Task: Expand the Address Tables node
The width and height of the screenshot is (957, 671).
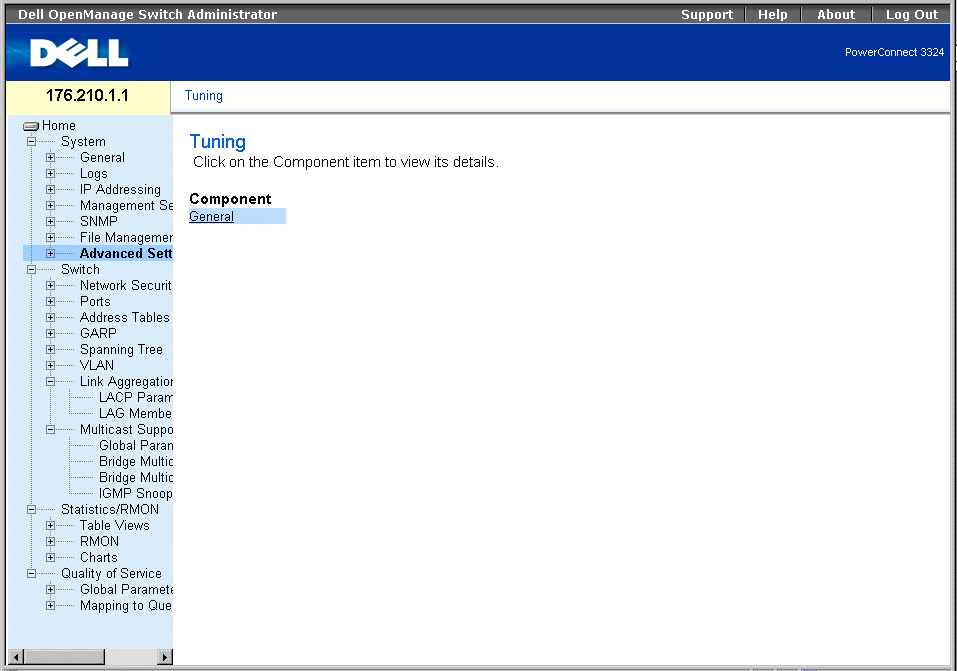Action: click(x=51, y=317)
